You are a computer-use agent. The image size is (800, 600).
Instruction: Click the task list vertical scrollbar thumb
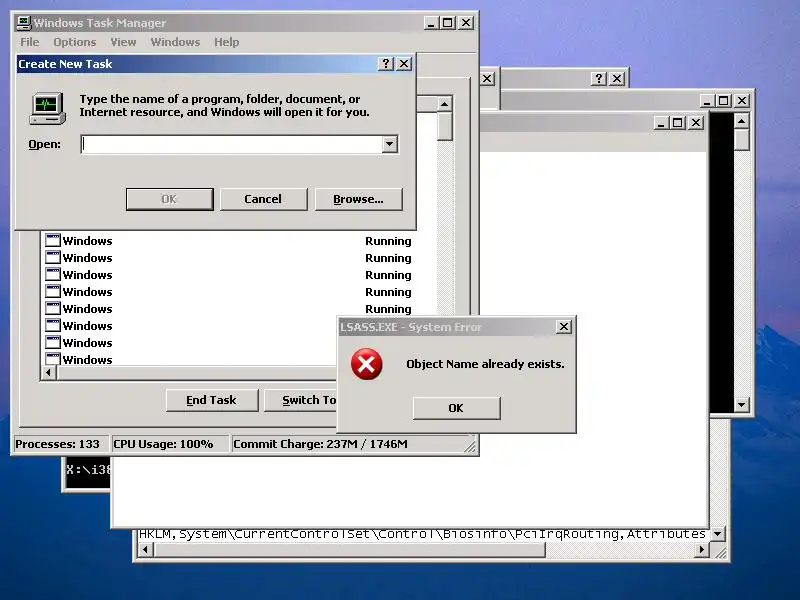[x=445, y=127]
